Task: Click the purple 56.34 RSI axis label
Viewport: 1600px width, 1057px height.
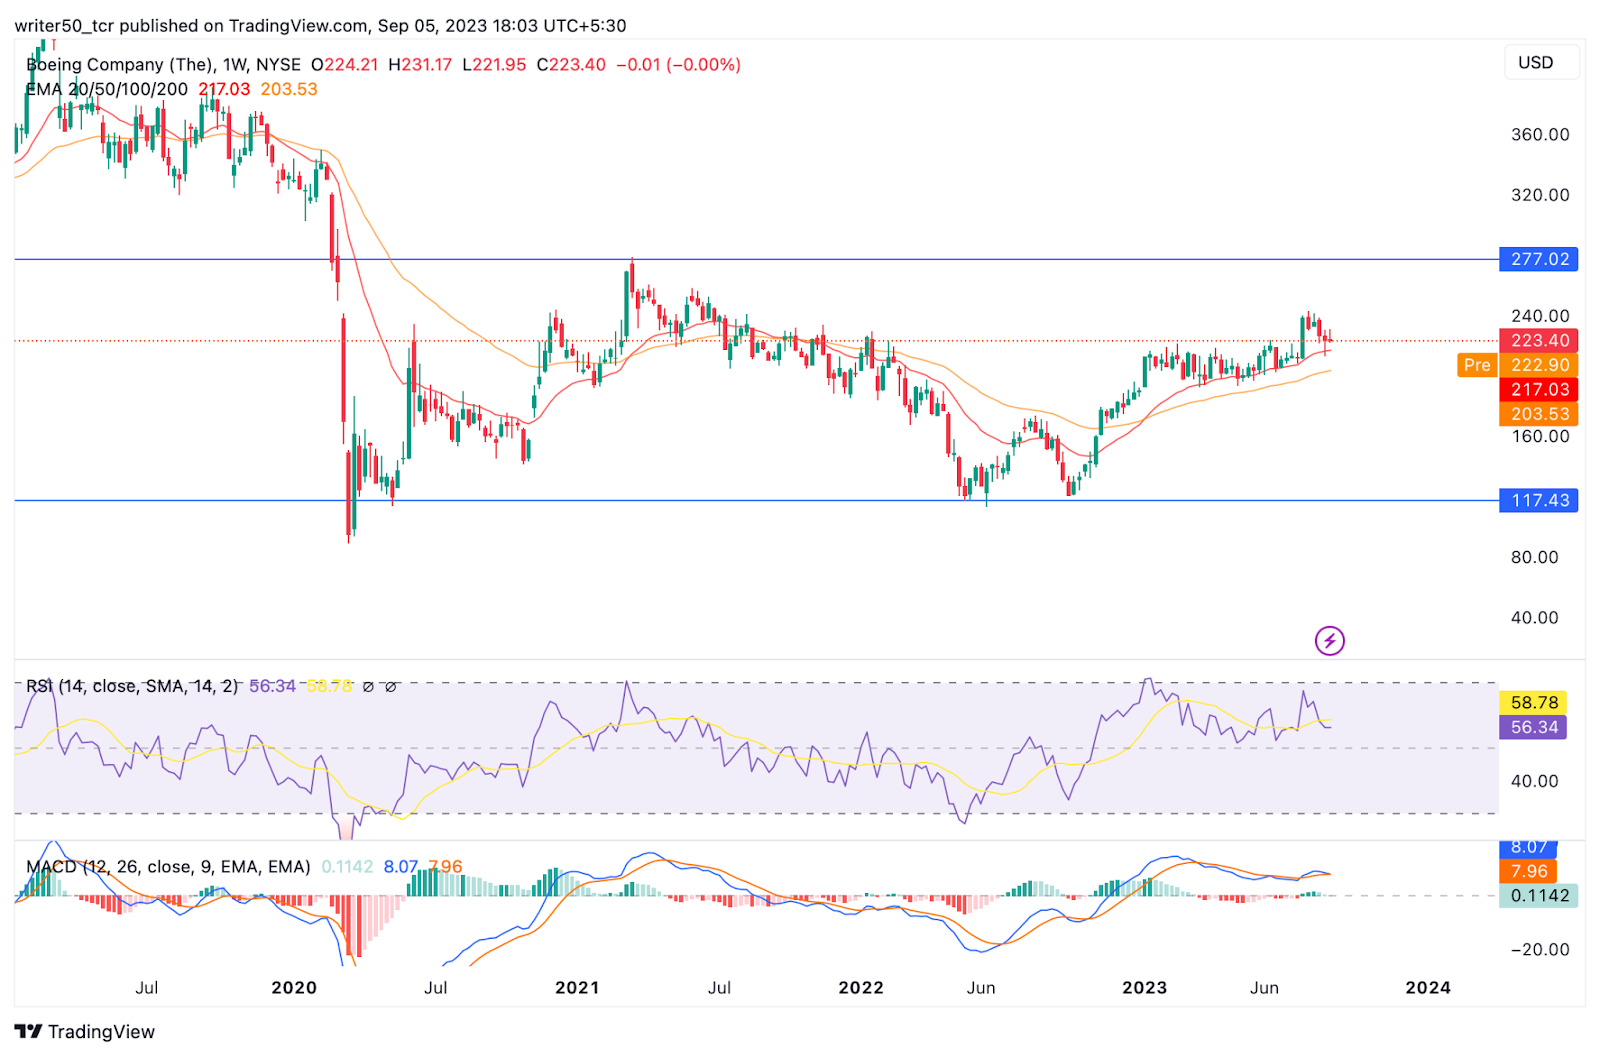Action: 1534,727
